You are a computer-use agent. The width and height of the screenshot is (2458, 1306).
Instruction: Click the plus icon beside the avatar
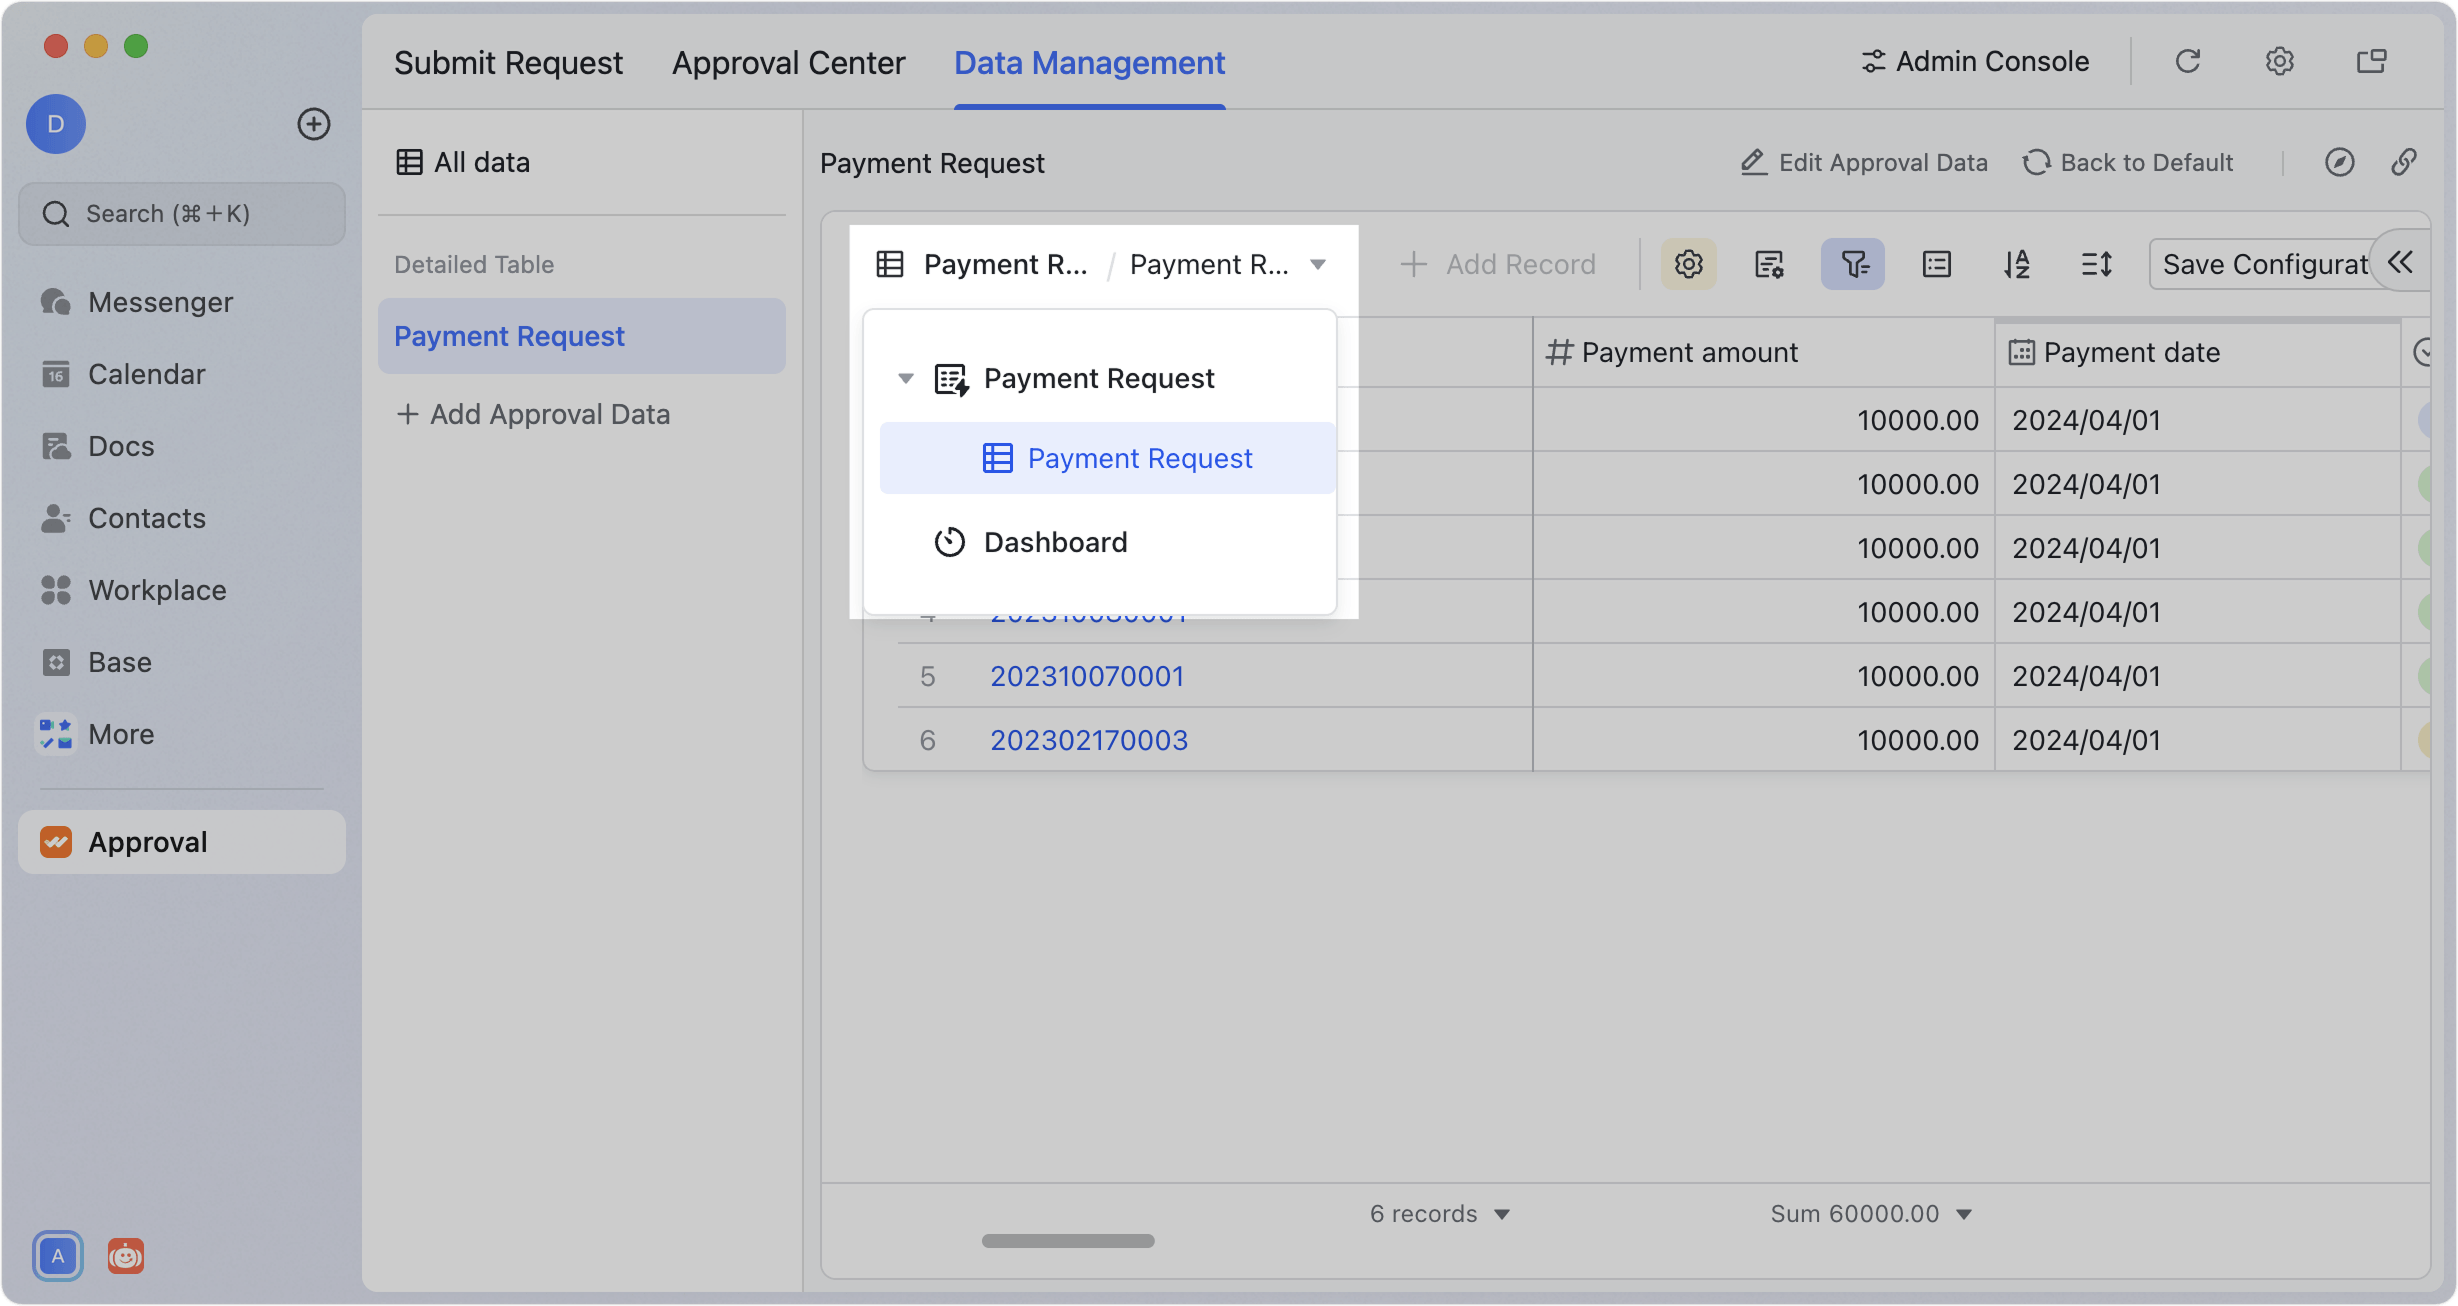coord(314,124)
